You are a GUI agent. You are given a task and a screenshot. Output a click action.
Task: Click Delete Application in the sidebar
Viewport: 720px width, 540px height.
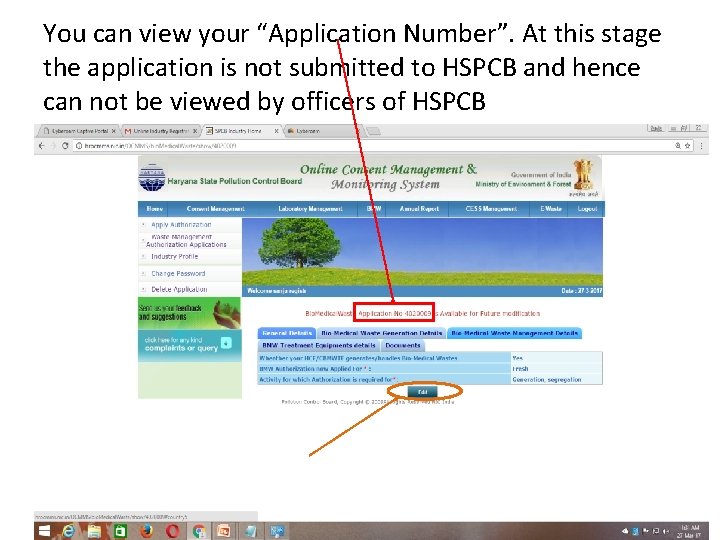tap(179, 289)
